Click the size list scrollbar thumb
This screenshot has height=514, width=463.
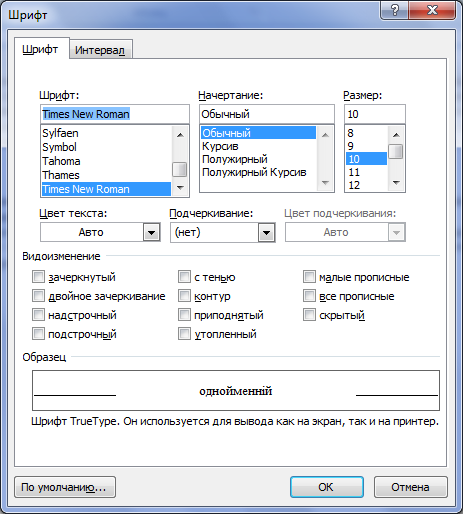pyautogui.click(x=396, y=151)
